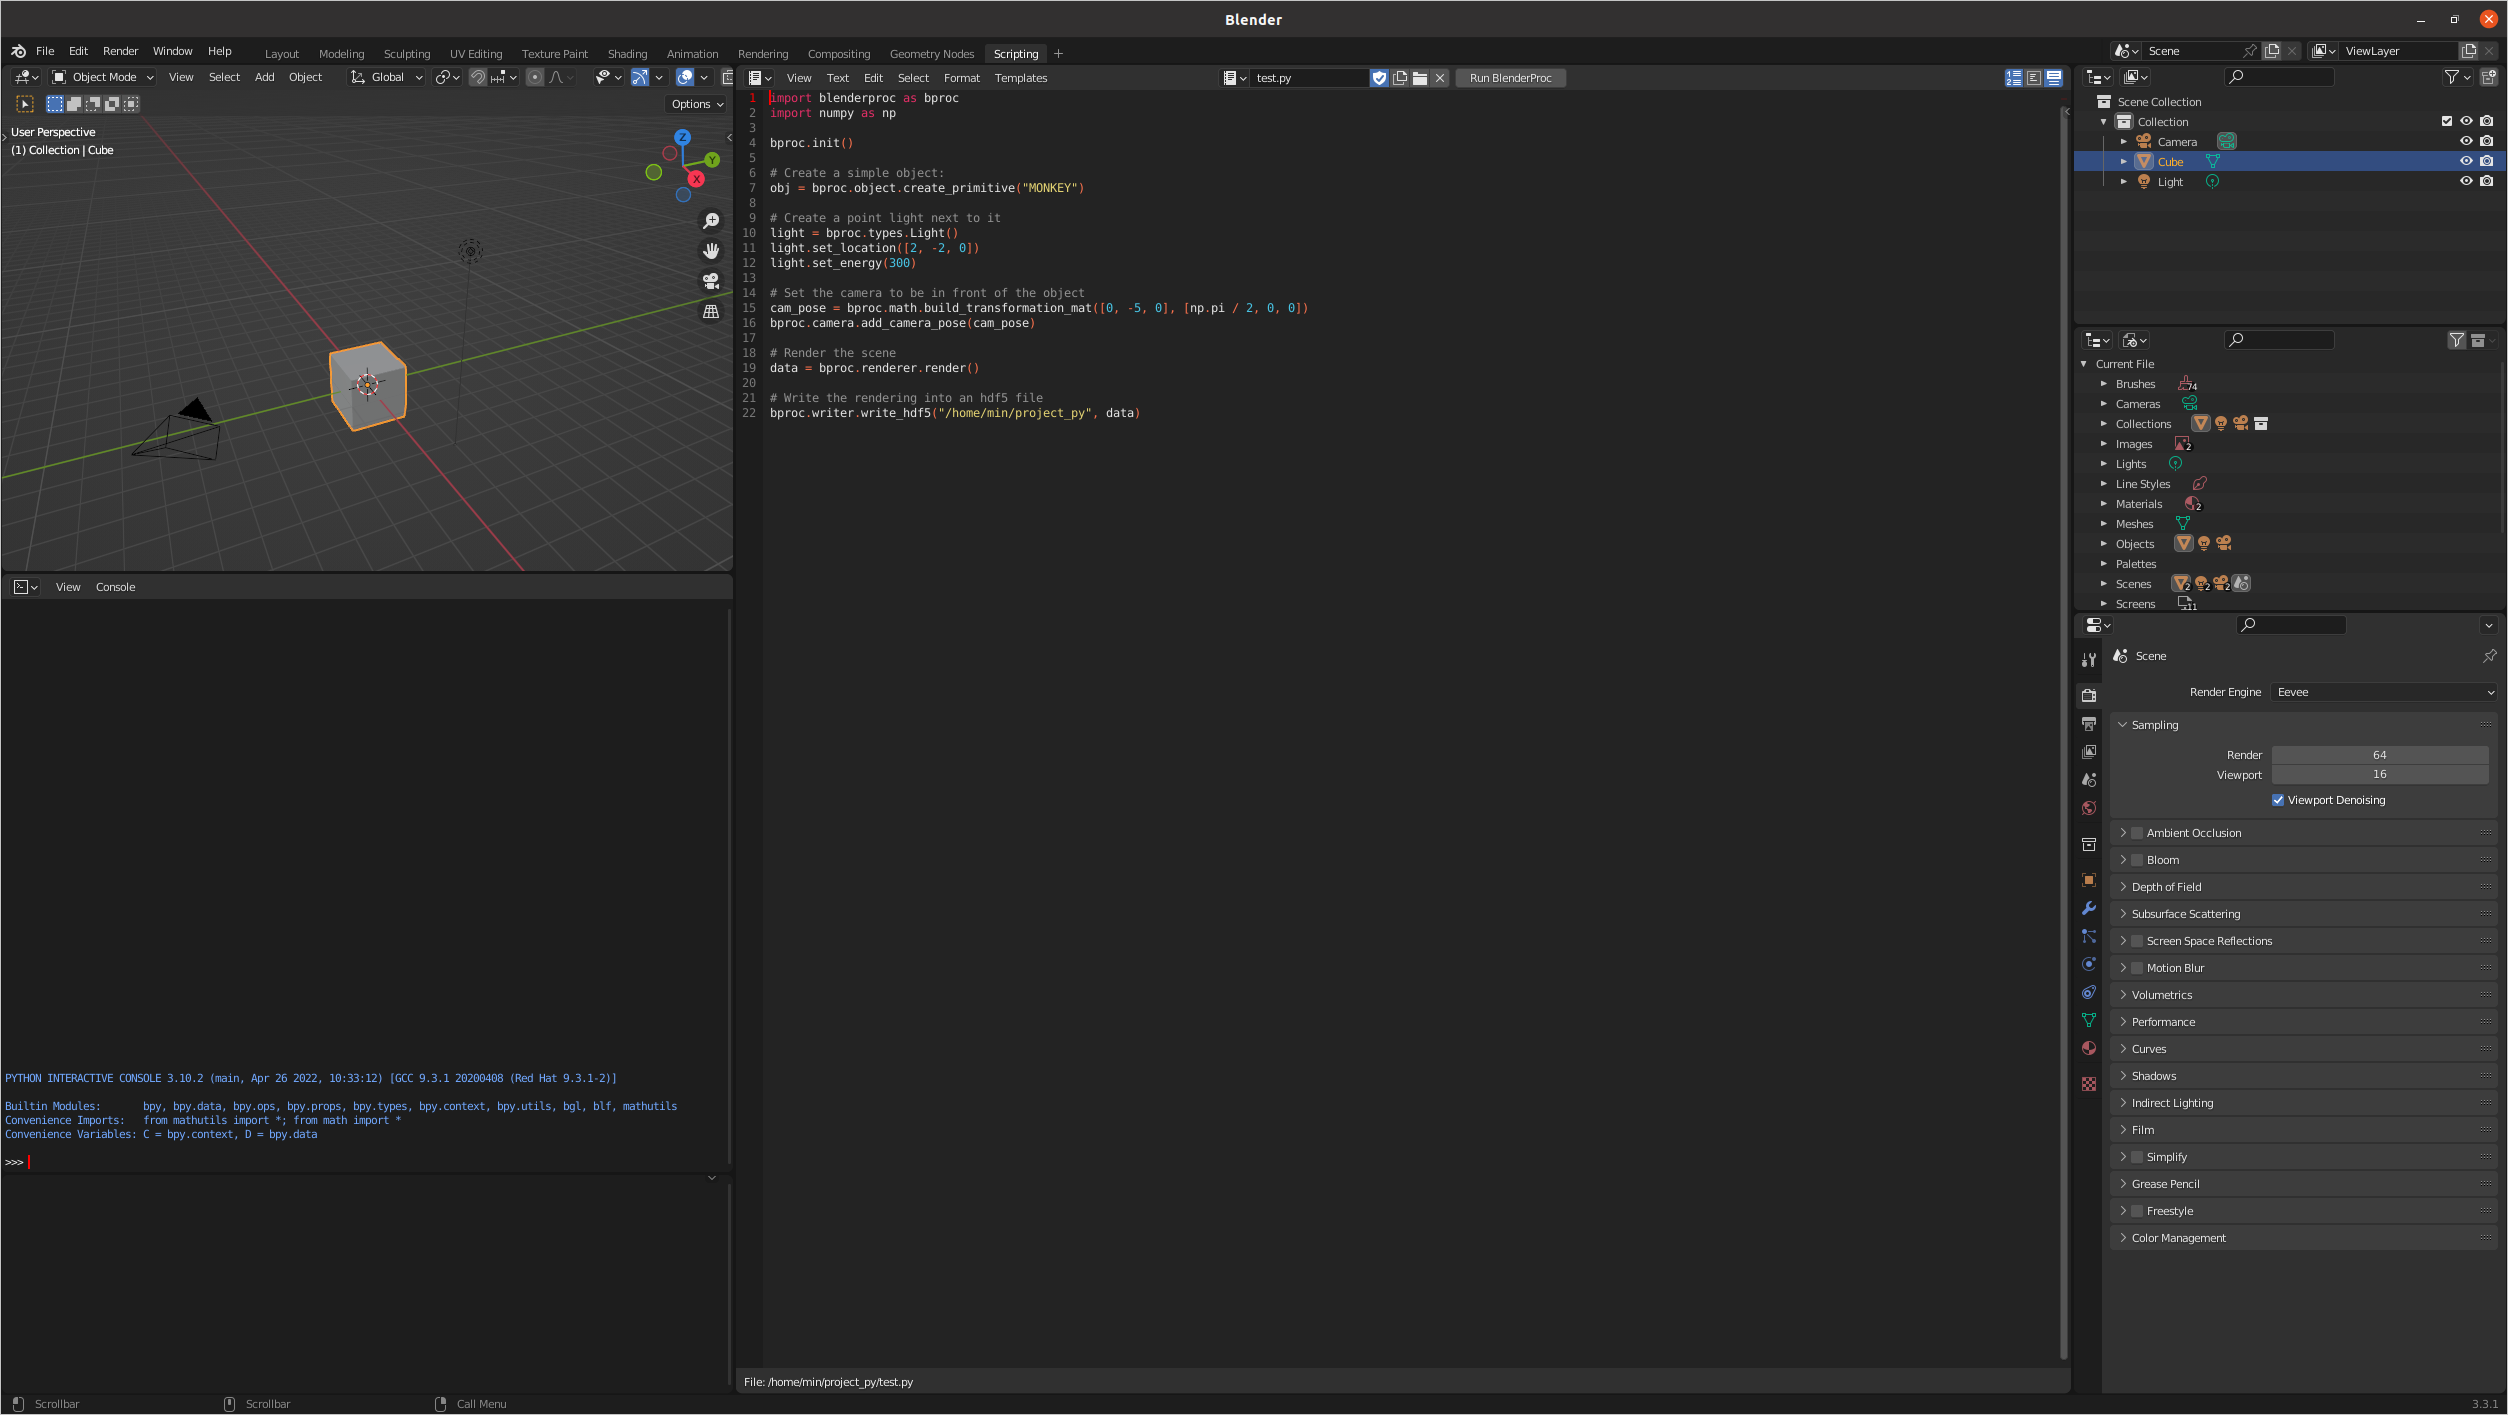
Task: Open the Render Engine Eevee dropdown
Action: click(x=2384, y=692)
